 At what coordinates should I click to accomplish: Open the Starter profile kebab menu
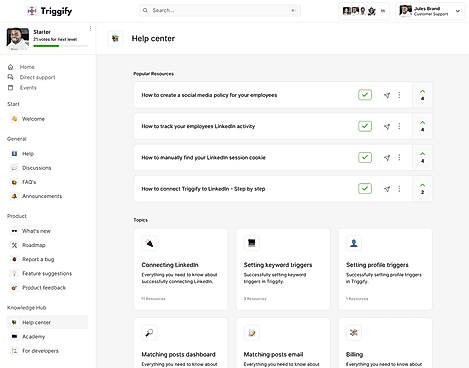[x=90, y=29]
